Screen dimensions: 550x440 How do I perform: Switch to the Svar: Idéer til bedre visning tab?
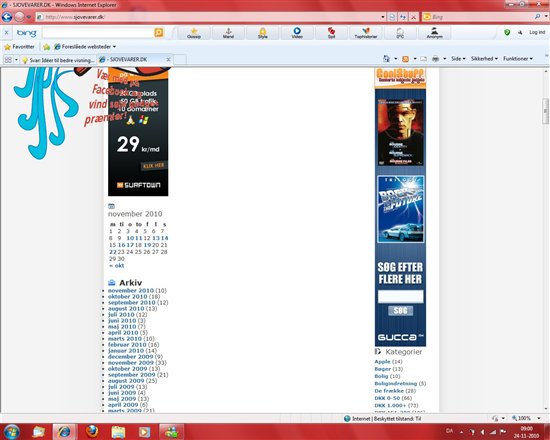pos(59,60)
